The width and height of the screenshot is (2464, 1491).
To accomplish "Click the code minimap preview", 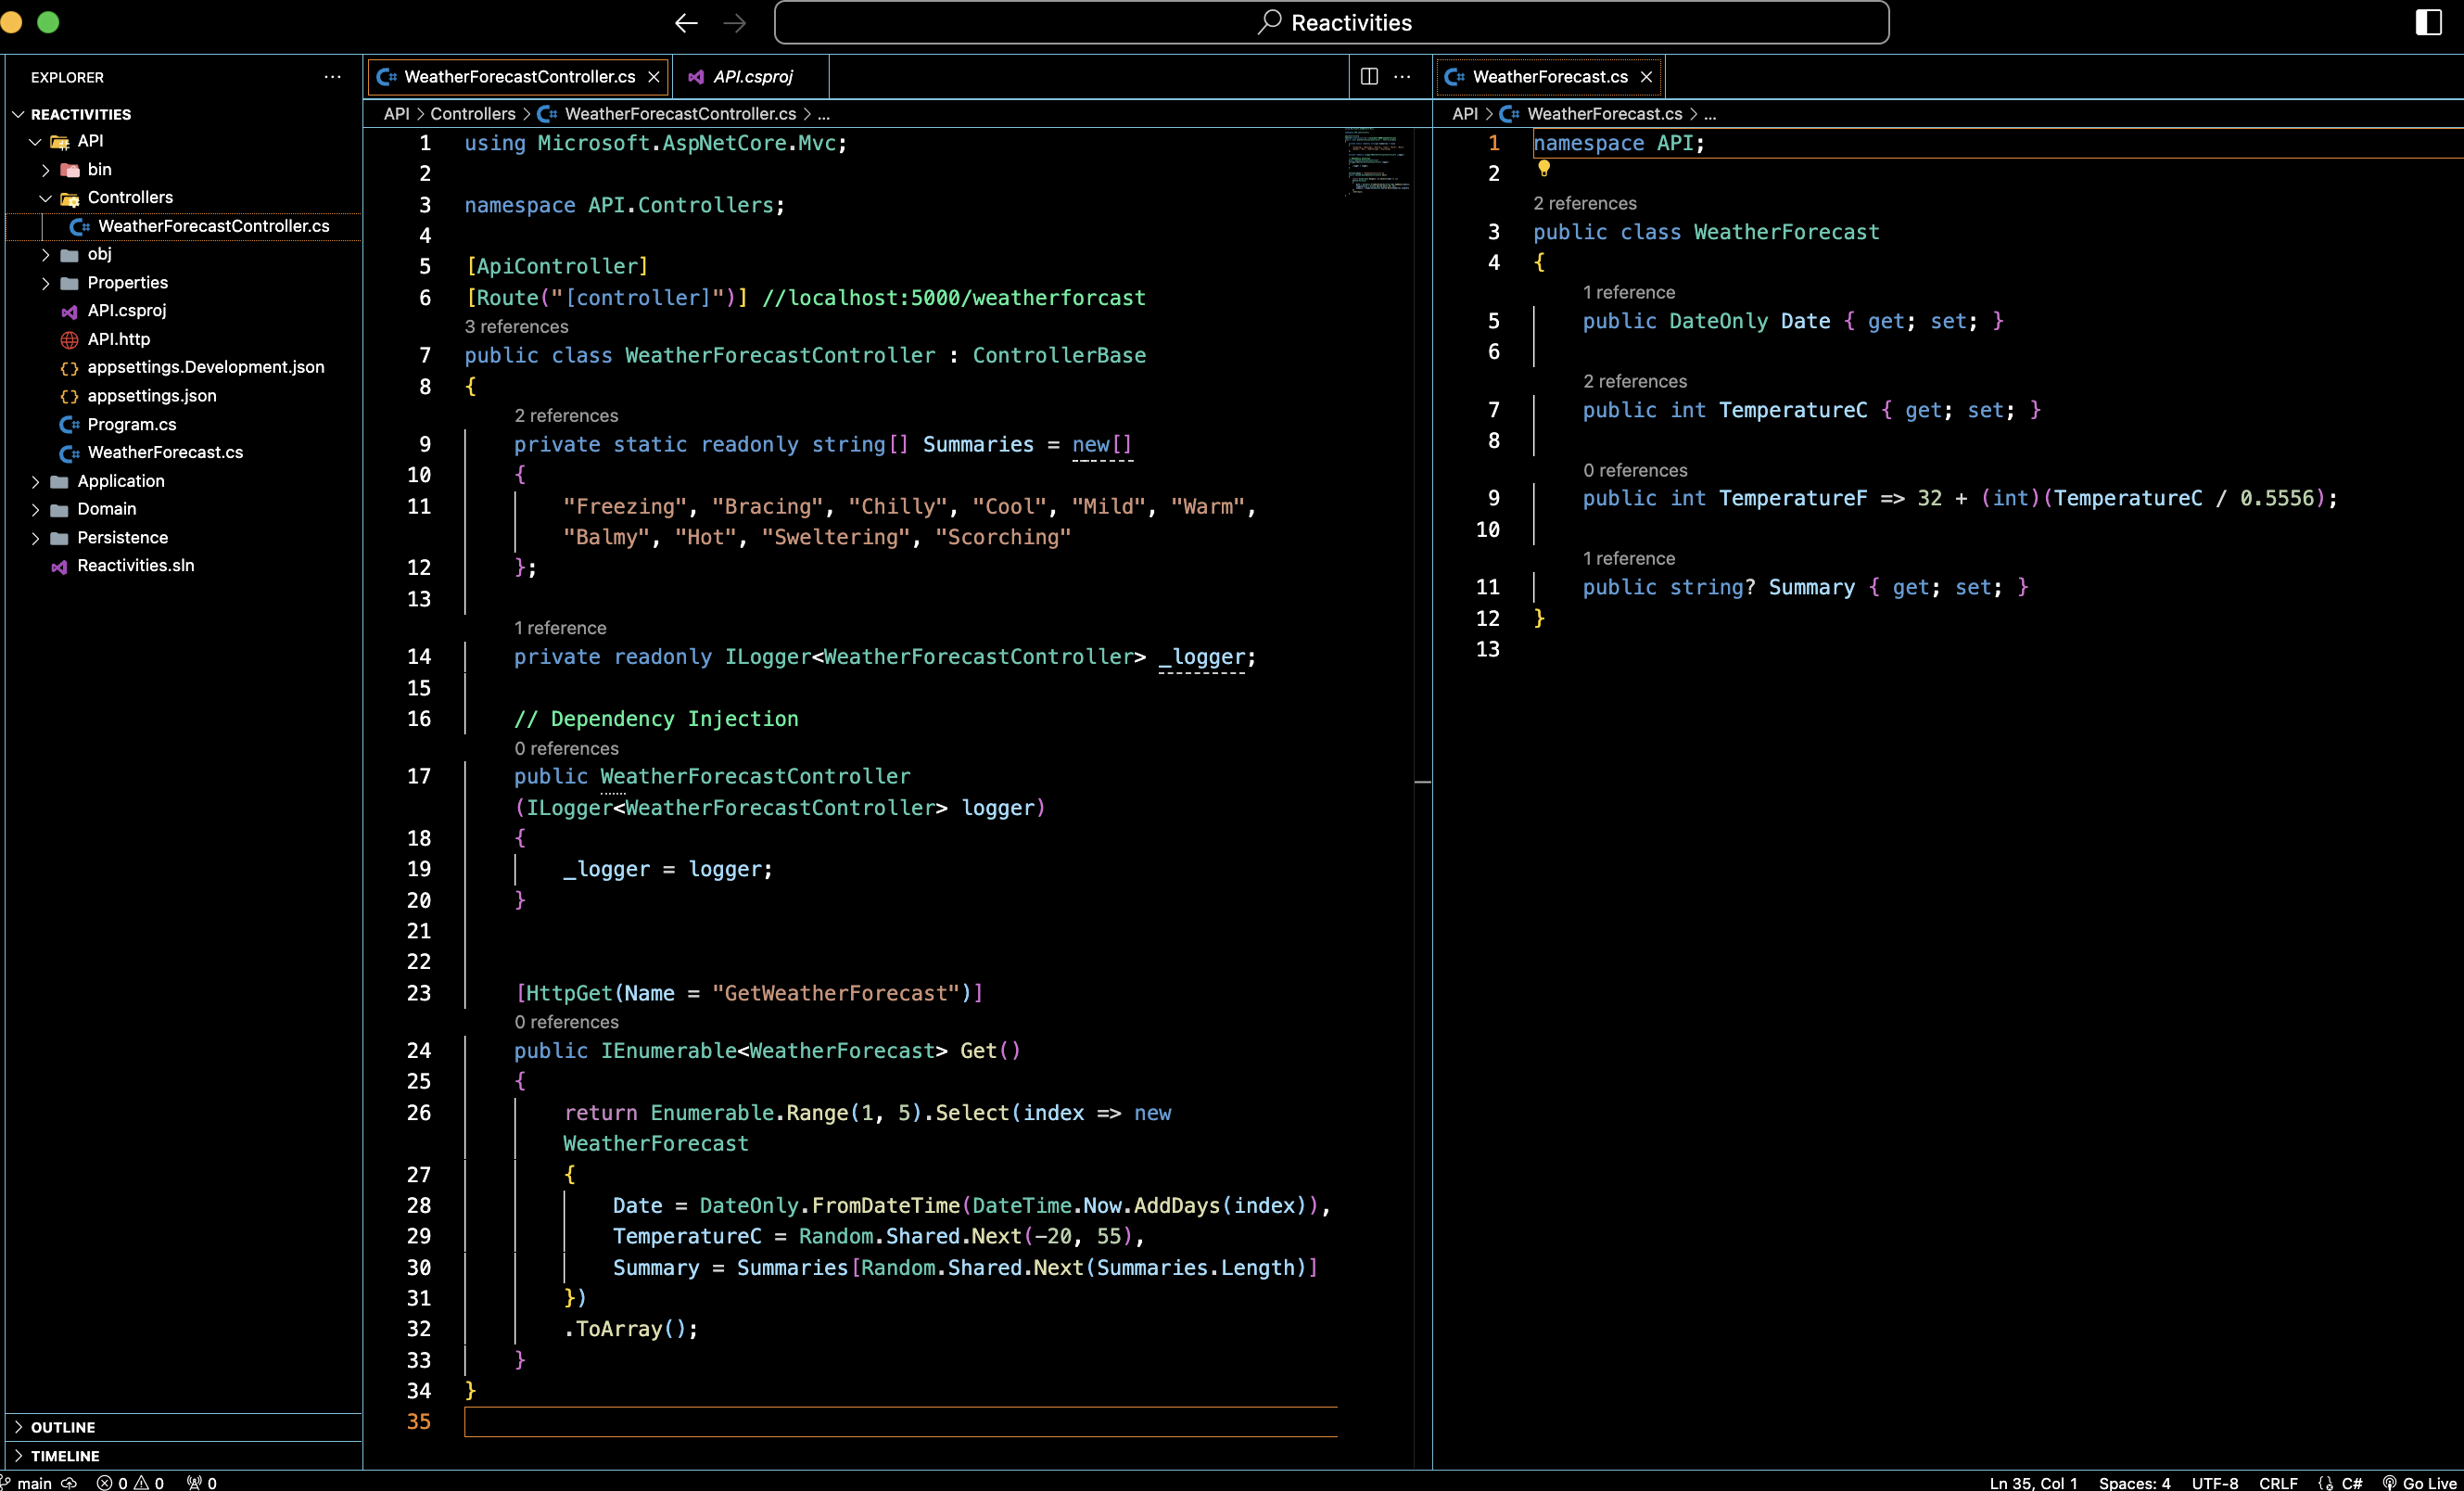I will pos(1376,160).
